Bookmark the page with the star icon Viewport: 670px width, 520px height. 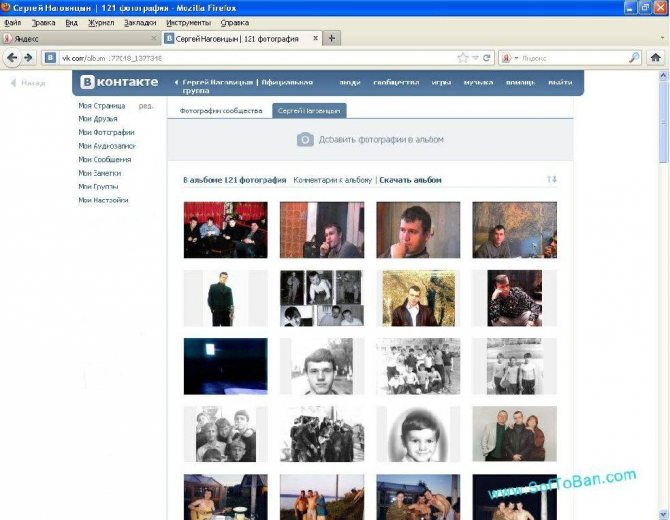click(462, 58)
